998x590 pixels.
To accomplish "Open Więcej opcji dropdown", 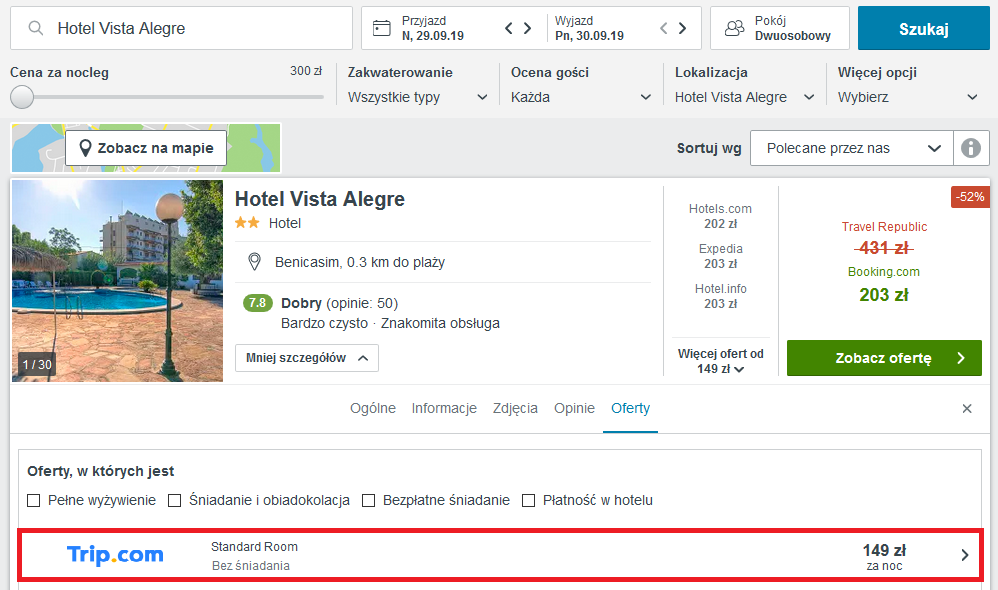I will [908, 97].
